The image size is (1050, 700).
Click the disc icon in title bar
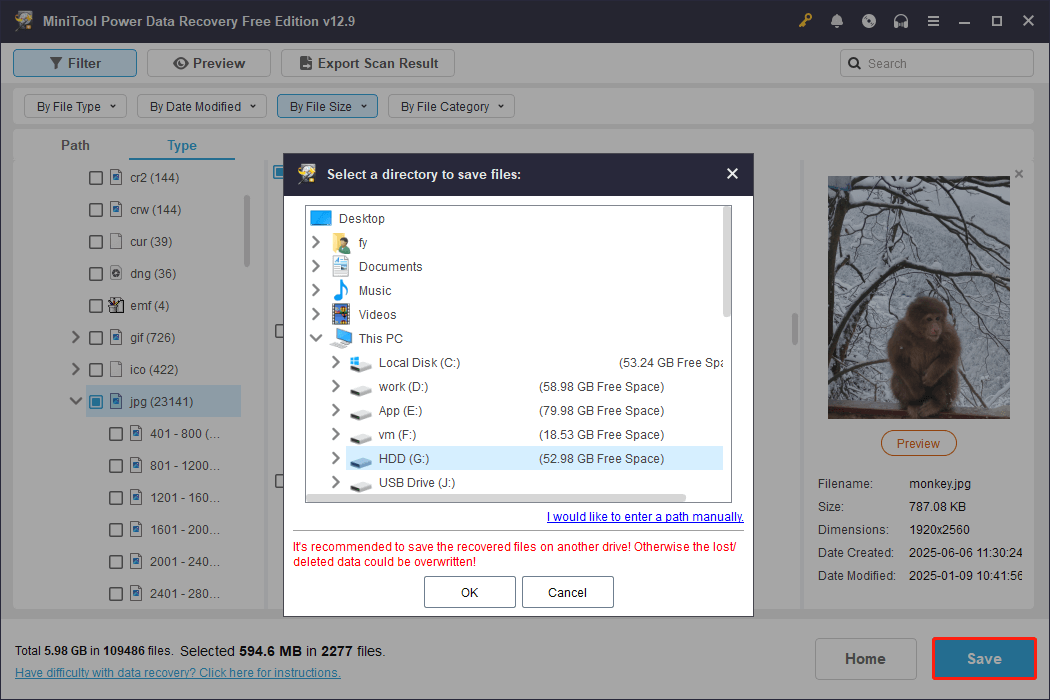pyautogui.click(x=869, y=21)
